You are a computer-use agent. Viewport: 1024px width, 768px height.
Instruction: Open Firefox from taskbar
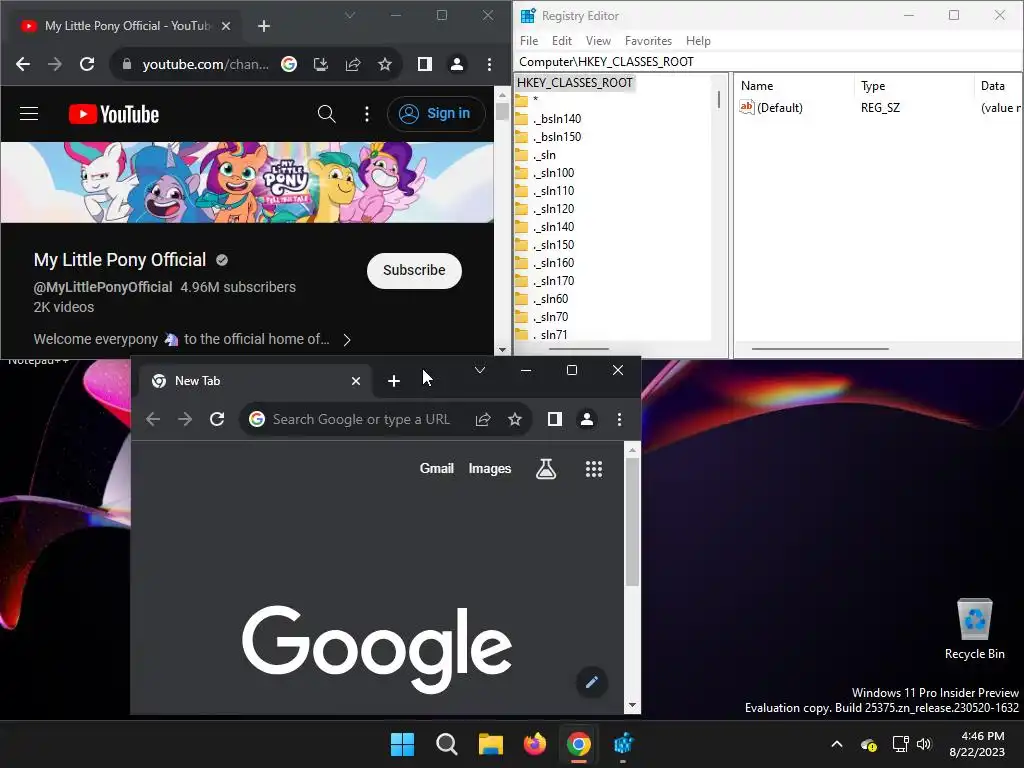pyautogui.click(x=535, y=744)
